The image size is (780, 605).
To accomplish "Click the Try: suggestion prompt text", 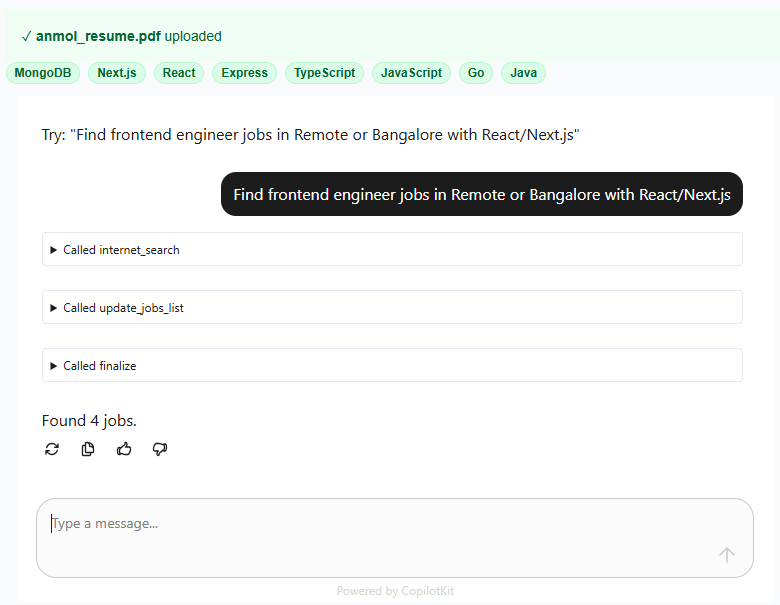I will click(310, 135).
